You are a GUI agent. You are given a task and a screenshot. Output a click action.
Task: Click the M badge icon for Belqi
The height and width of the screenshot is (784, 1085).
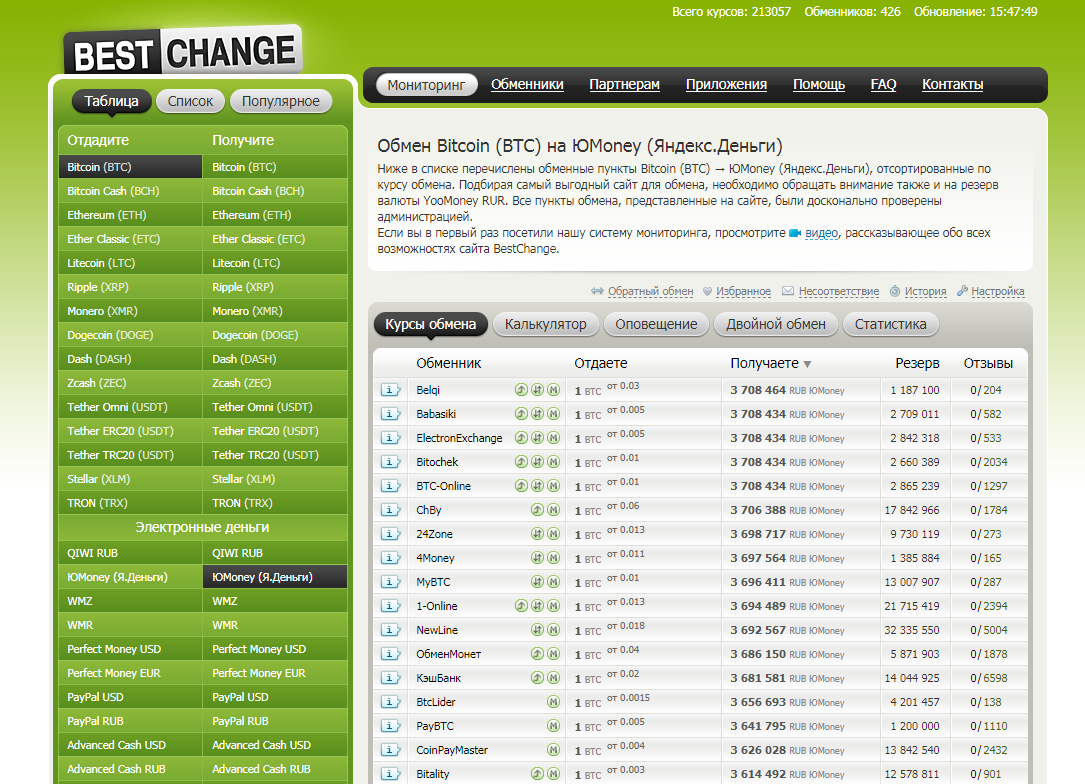554,390
